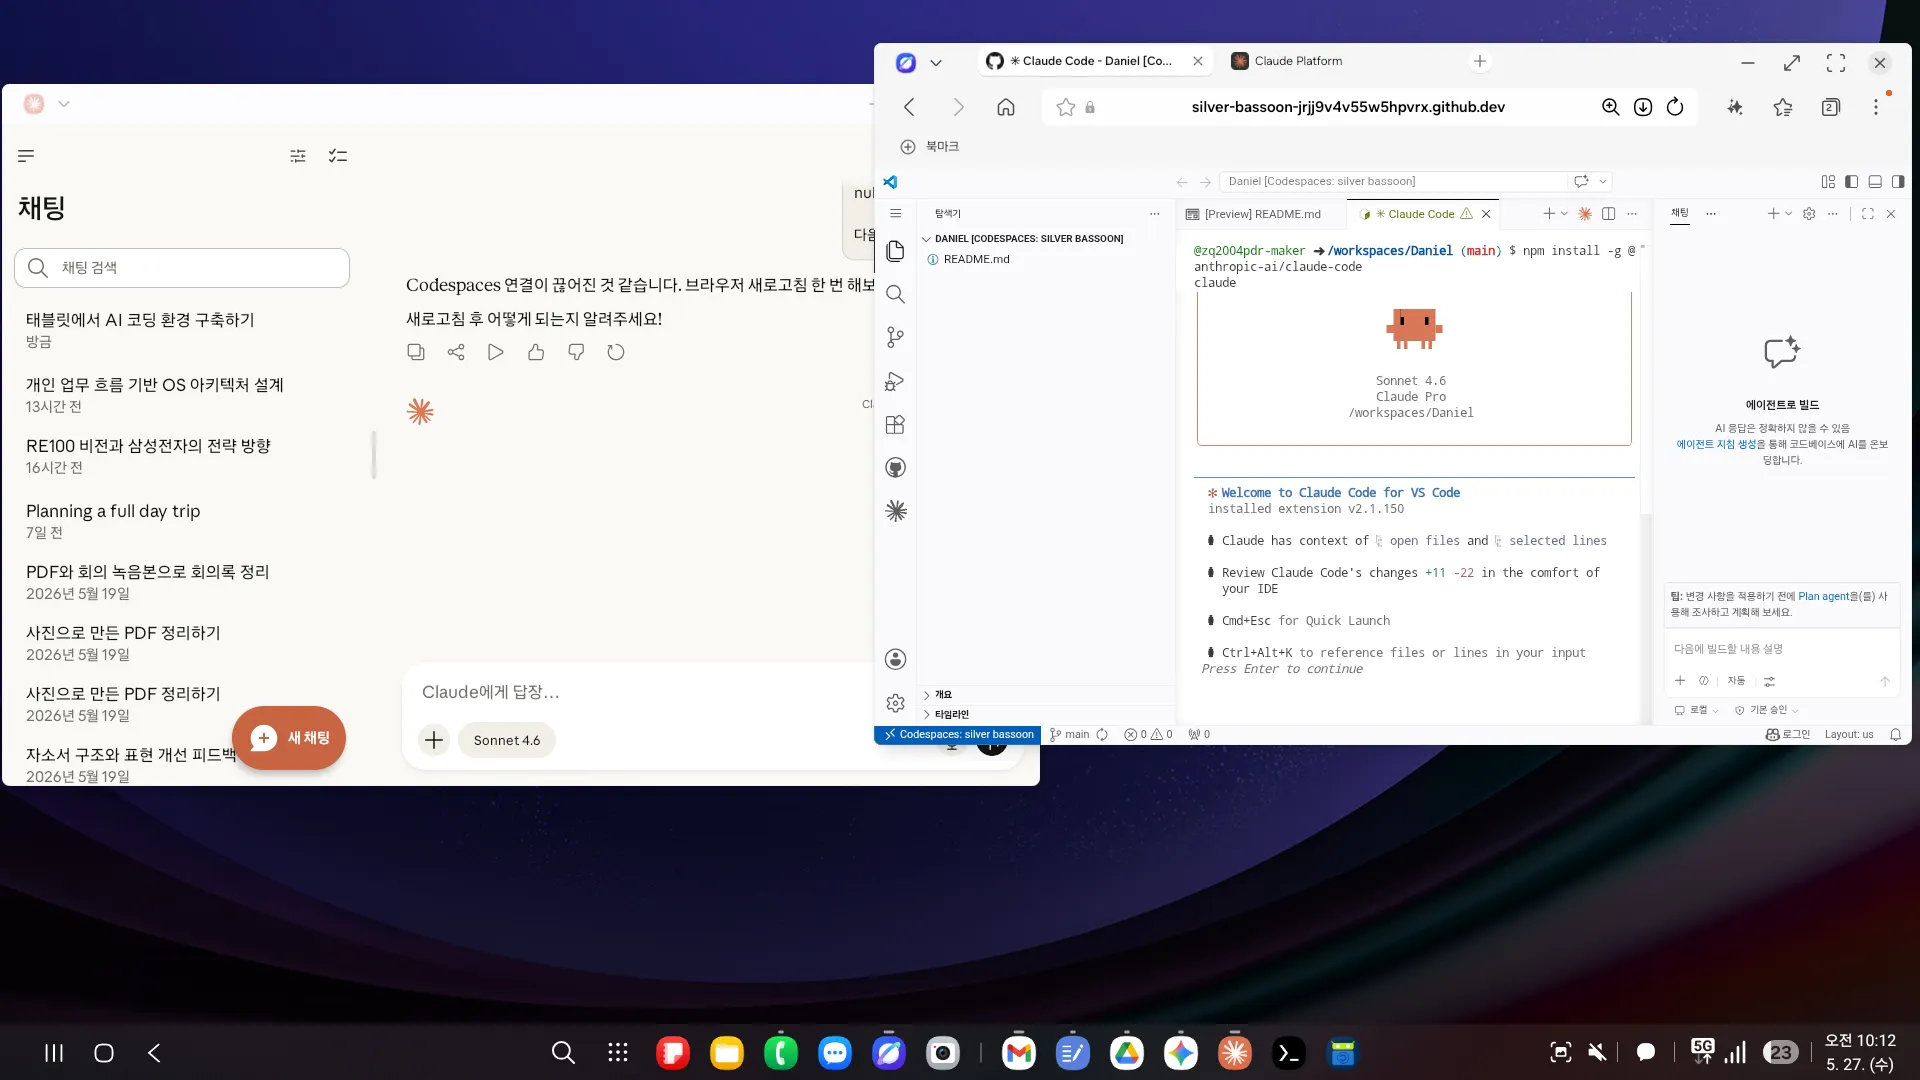1920x1080 pixels.
Task: Click the orange Claude icon in editor toolbar
Action: point(1585,214)
